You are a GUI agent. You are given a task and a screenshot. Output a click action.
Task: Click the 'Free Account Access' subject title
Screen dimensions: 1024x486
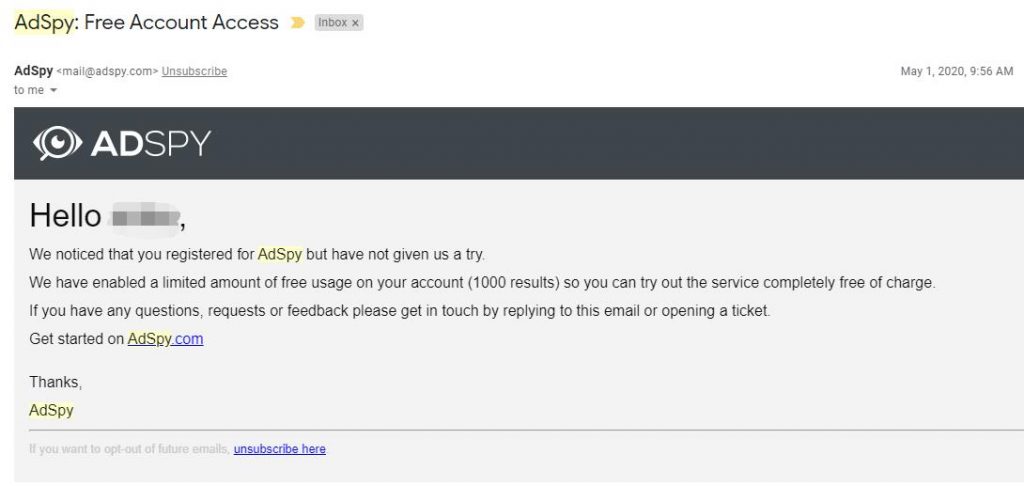[181, 22]
